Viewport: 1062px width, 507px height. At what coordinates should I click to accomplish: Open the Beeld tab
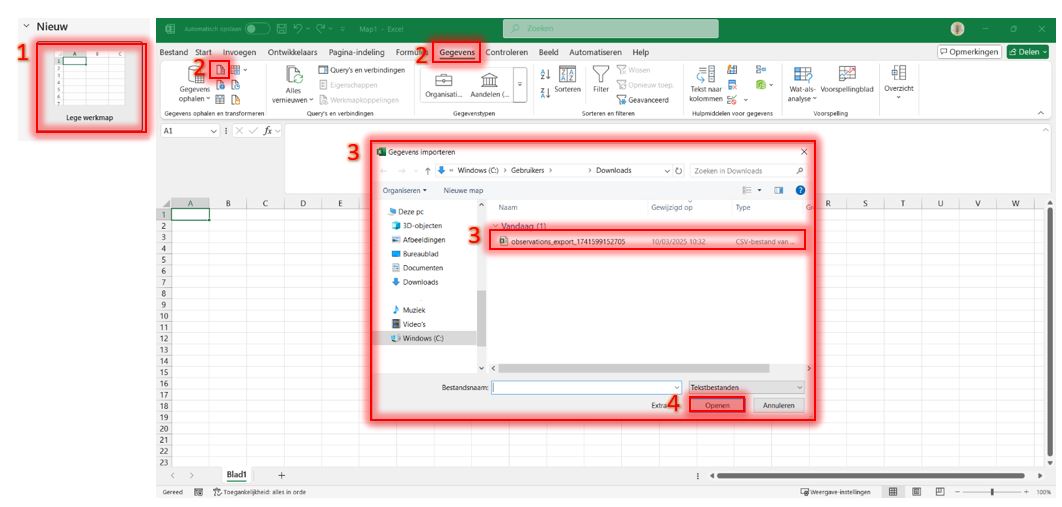pyautogui.click(x=549, y=52)
